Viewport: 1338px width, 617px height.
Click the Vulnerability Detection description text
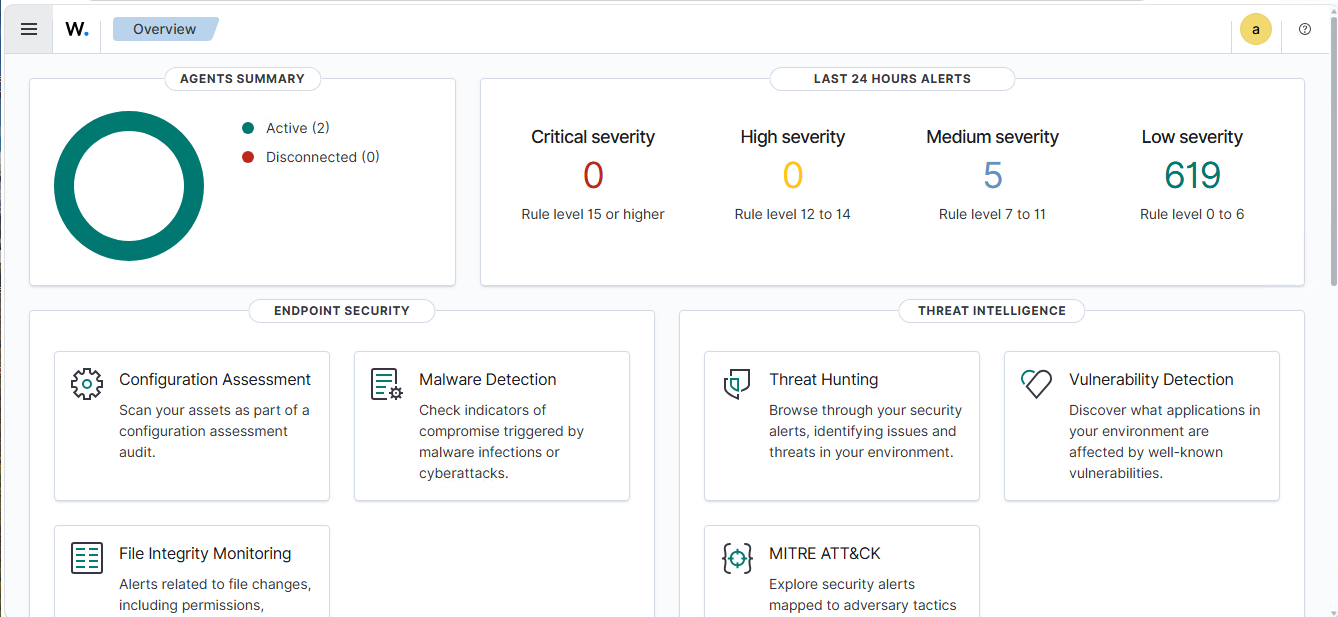[1164, 442]
